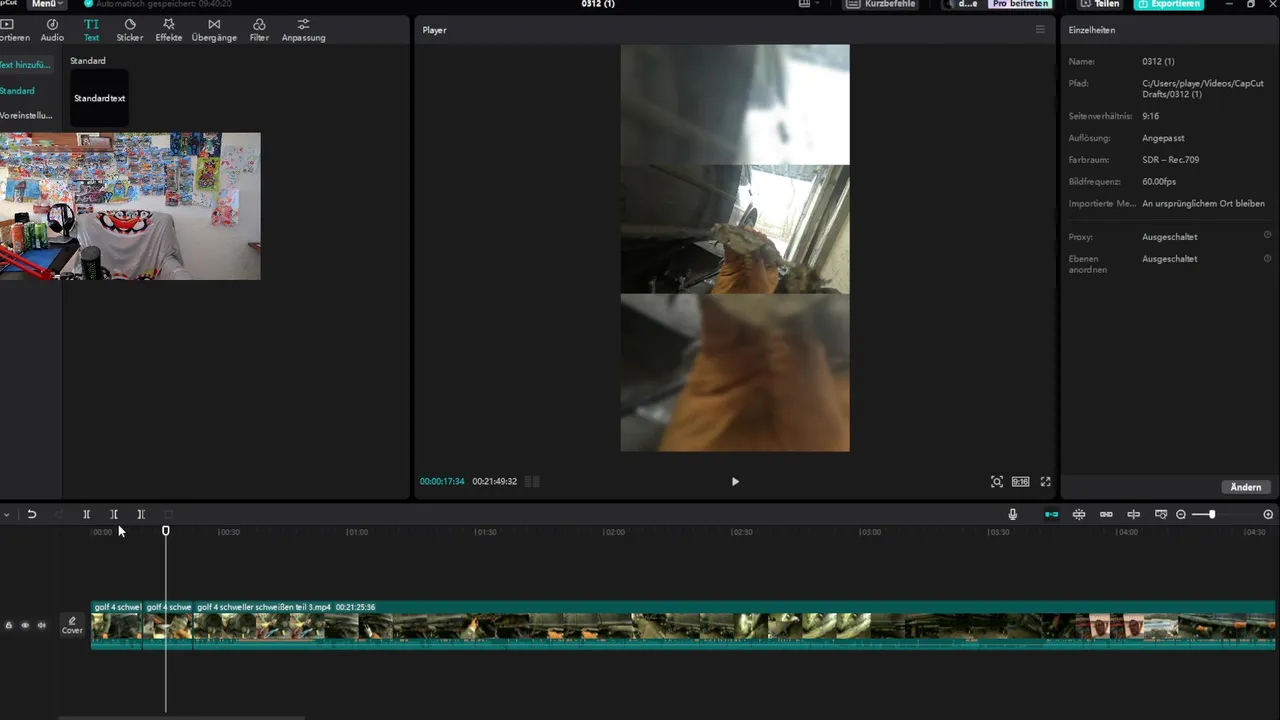Open the Sticker tab

[x=129, y=30]
